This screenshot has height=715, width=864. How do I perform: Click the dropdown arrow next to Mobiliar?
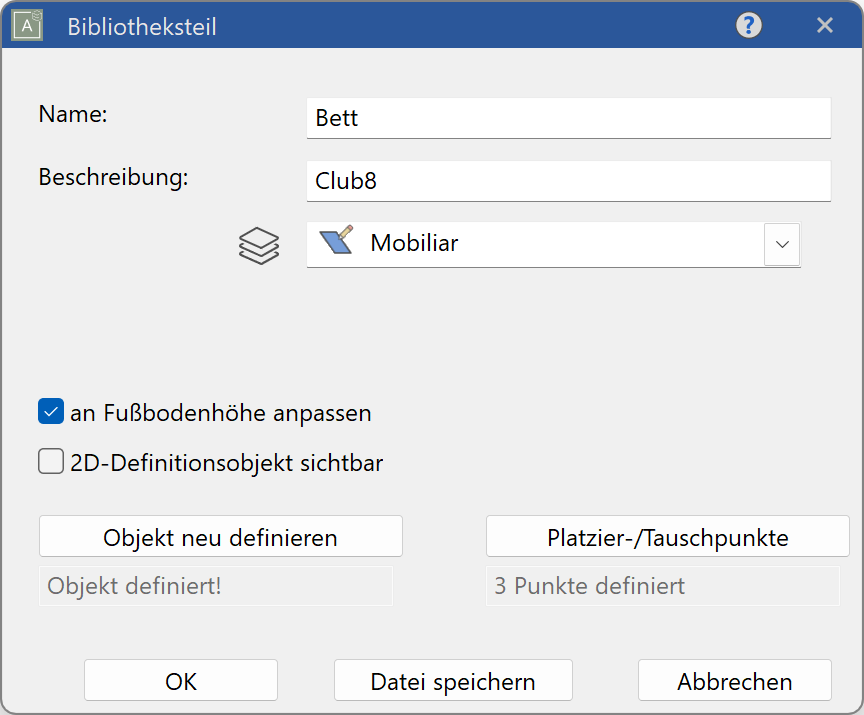pyautogui.click(x=782, y=244)
